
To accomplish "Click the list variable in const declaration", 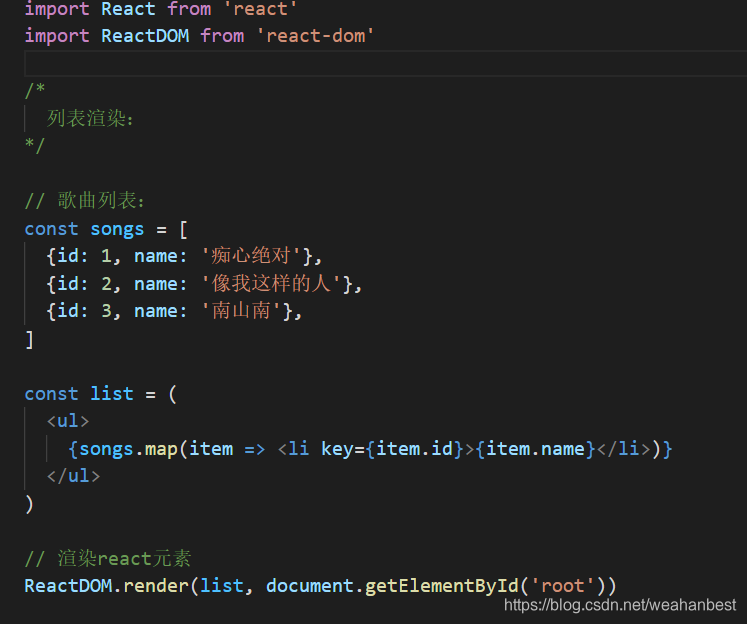I will tap(112, 394).
